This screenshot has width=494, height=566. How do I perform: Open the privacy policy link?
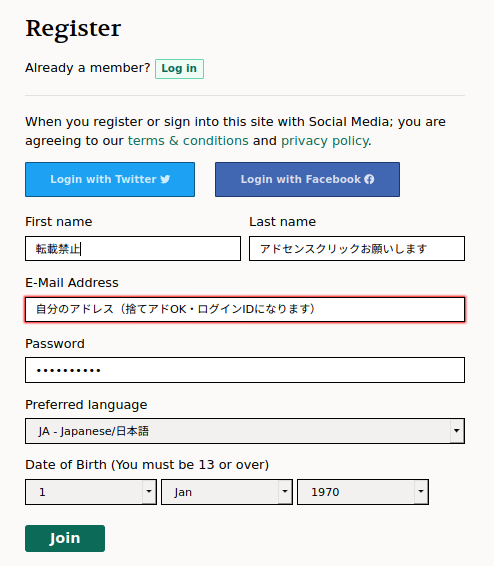tap(325, 140)
